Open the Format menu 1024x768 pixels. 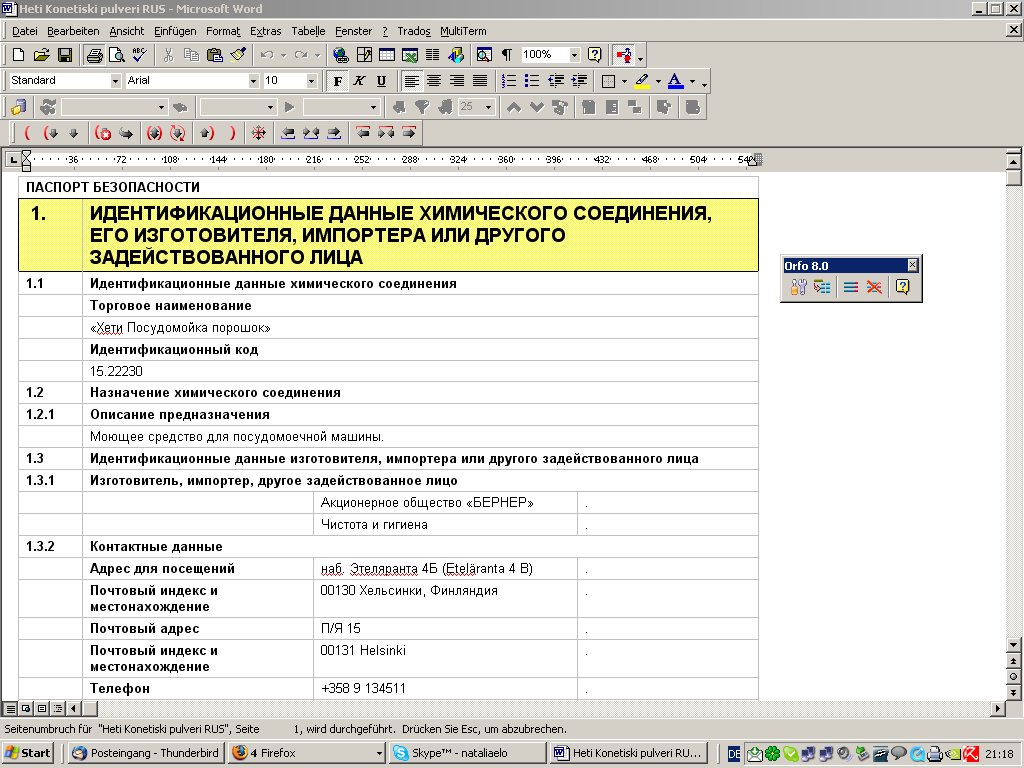pos(223,31)
